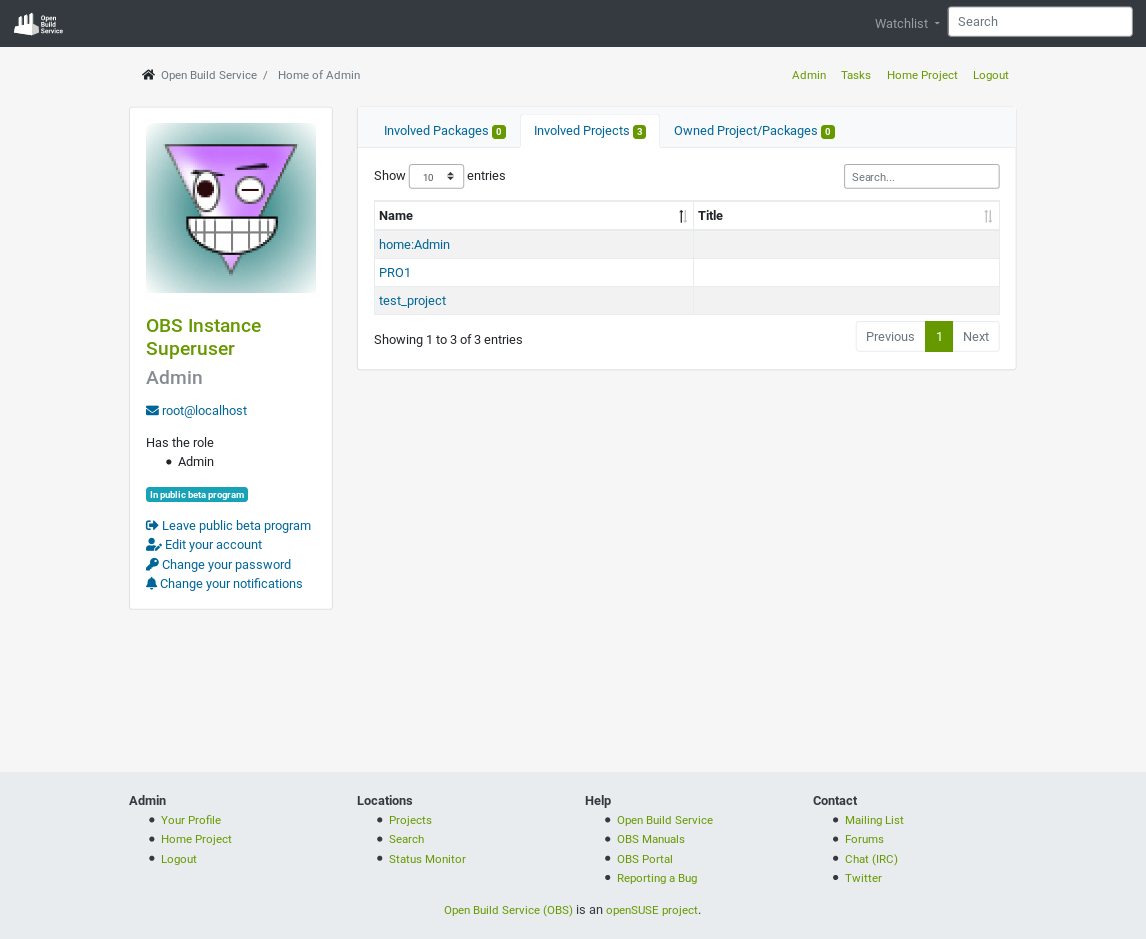Viewport: 1146px width, 939px height.
Task: Click the key icon for changing password
Action: point(151,564)
